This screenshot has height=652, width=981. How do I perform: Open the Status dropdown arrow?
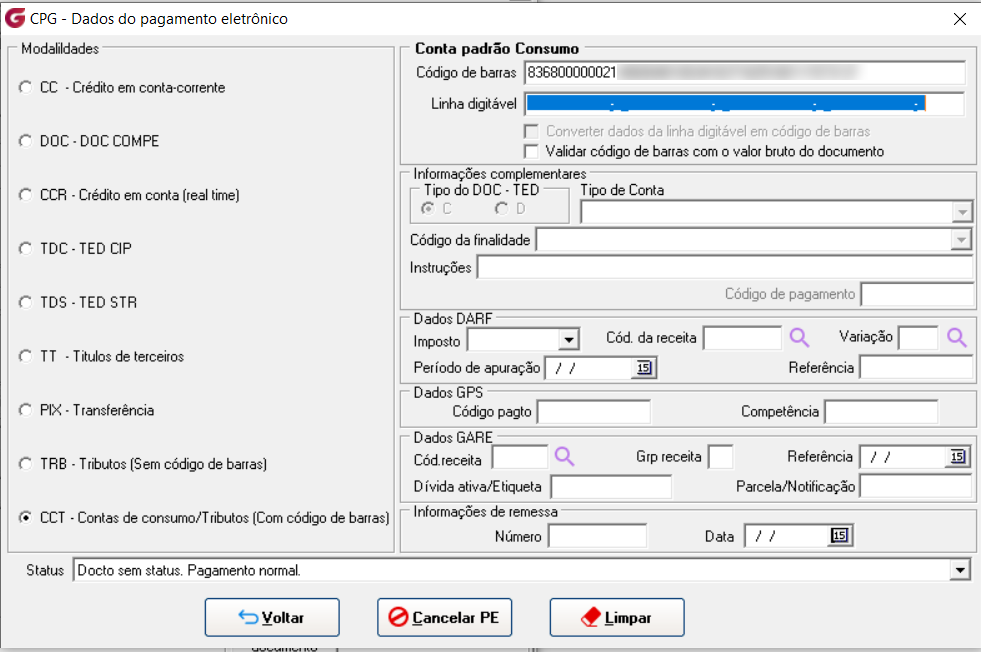[x=960, y=570]
